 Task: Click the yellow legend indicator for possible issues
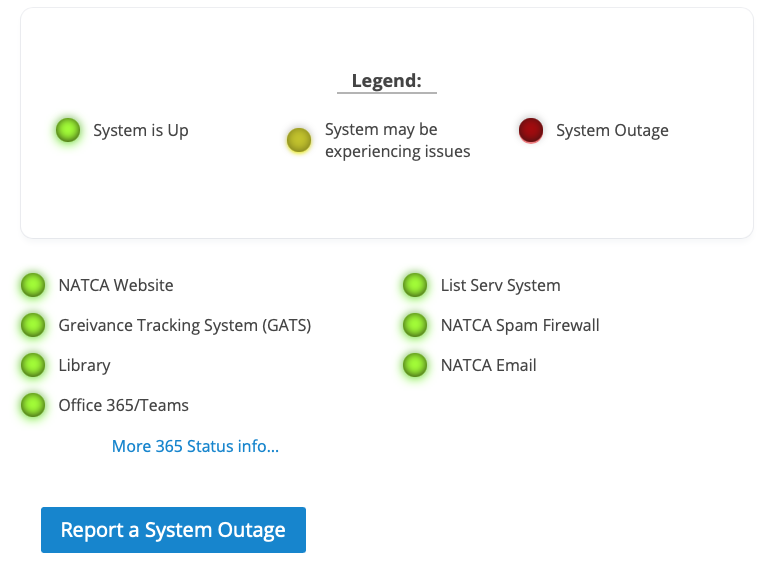[x=299, y=140]
